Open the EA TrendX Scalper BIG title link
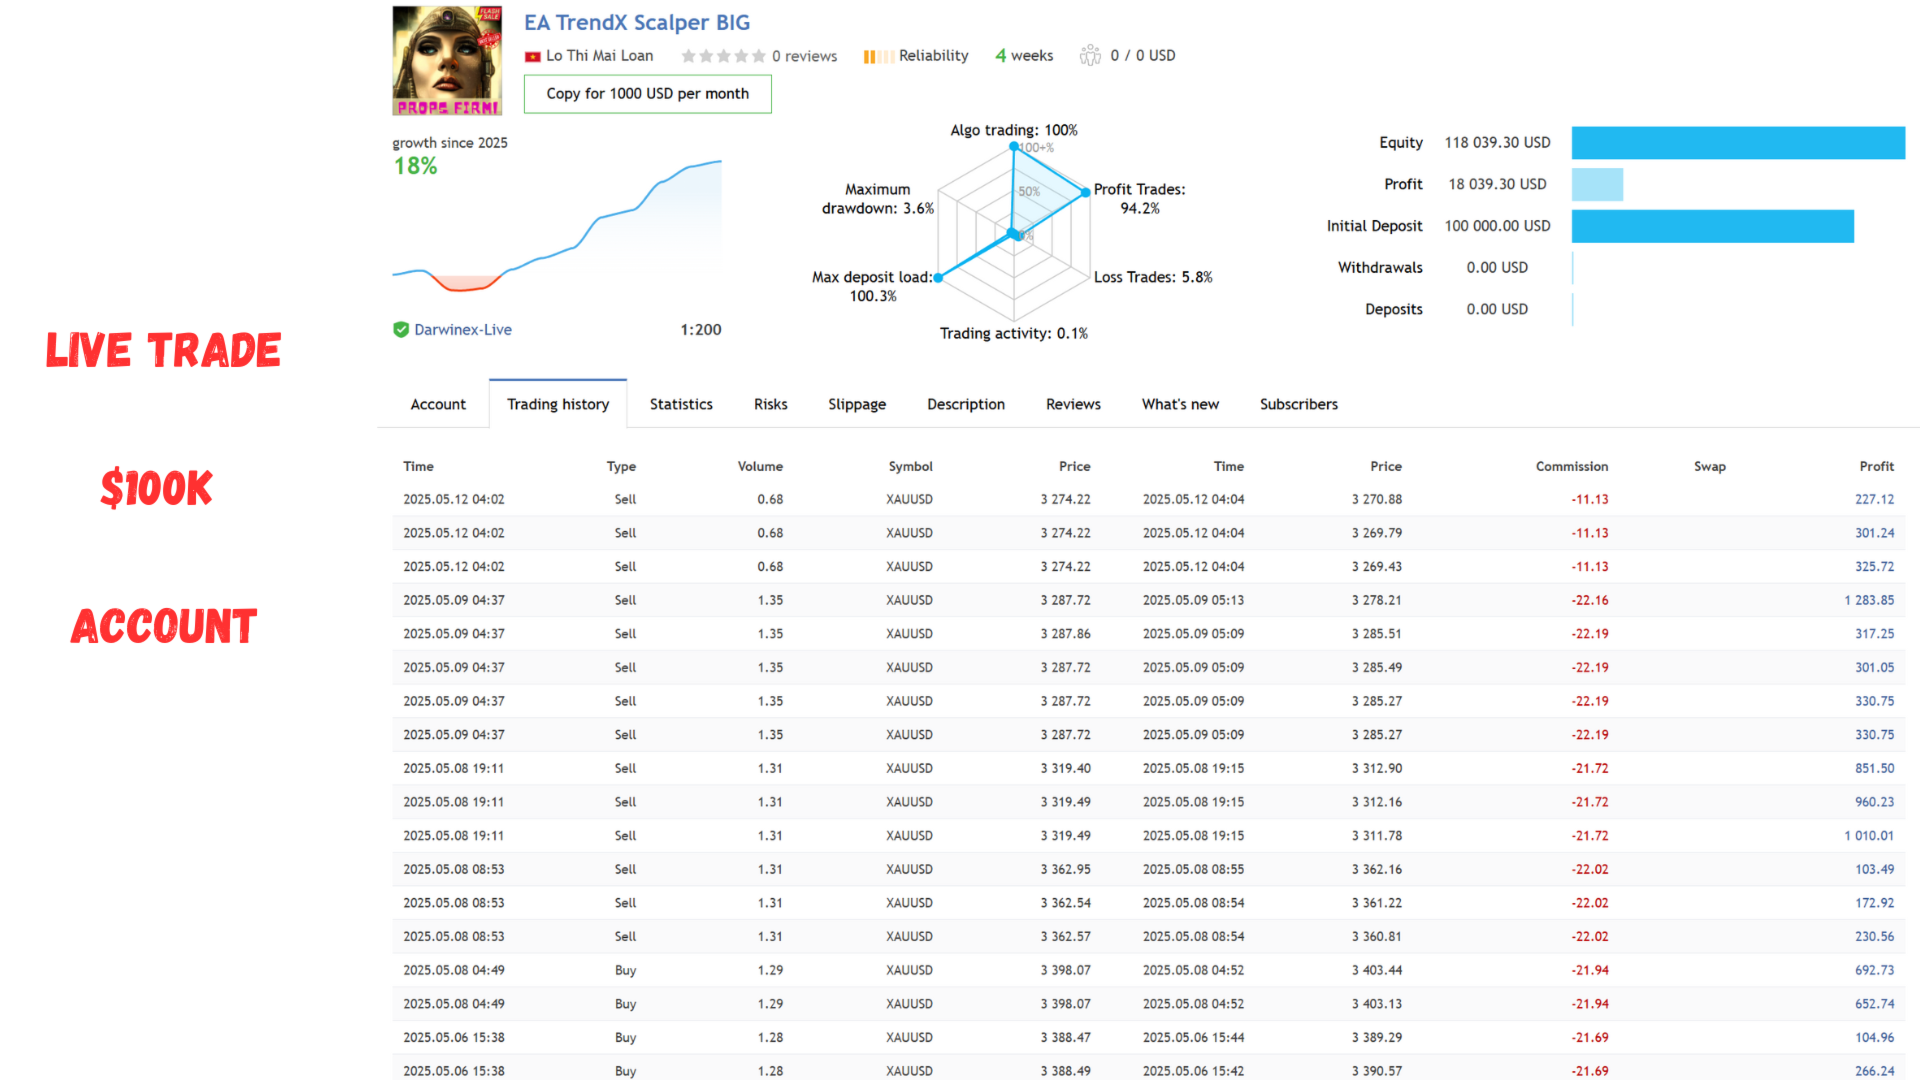The image size is (1920, 1080). (637, 22)
